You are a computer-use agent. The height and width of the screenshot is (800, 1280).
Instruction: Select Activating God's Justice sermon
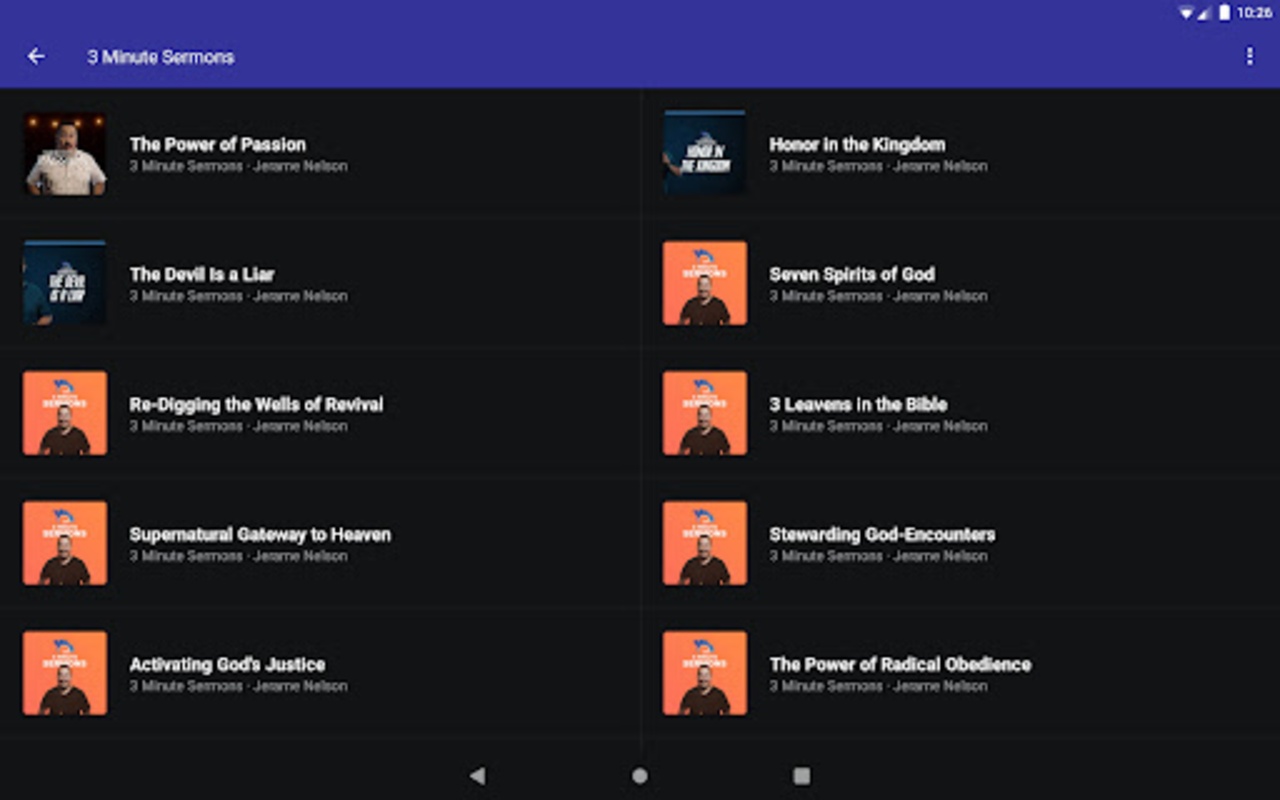pyautogui.click(x=320, y=673)
